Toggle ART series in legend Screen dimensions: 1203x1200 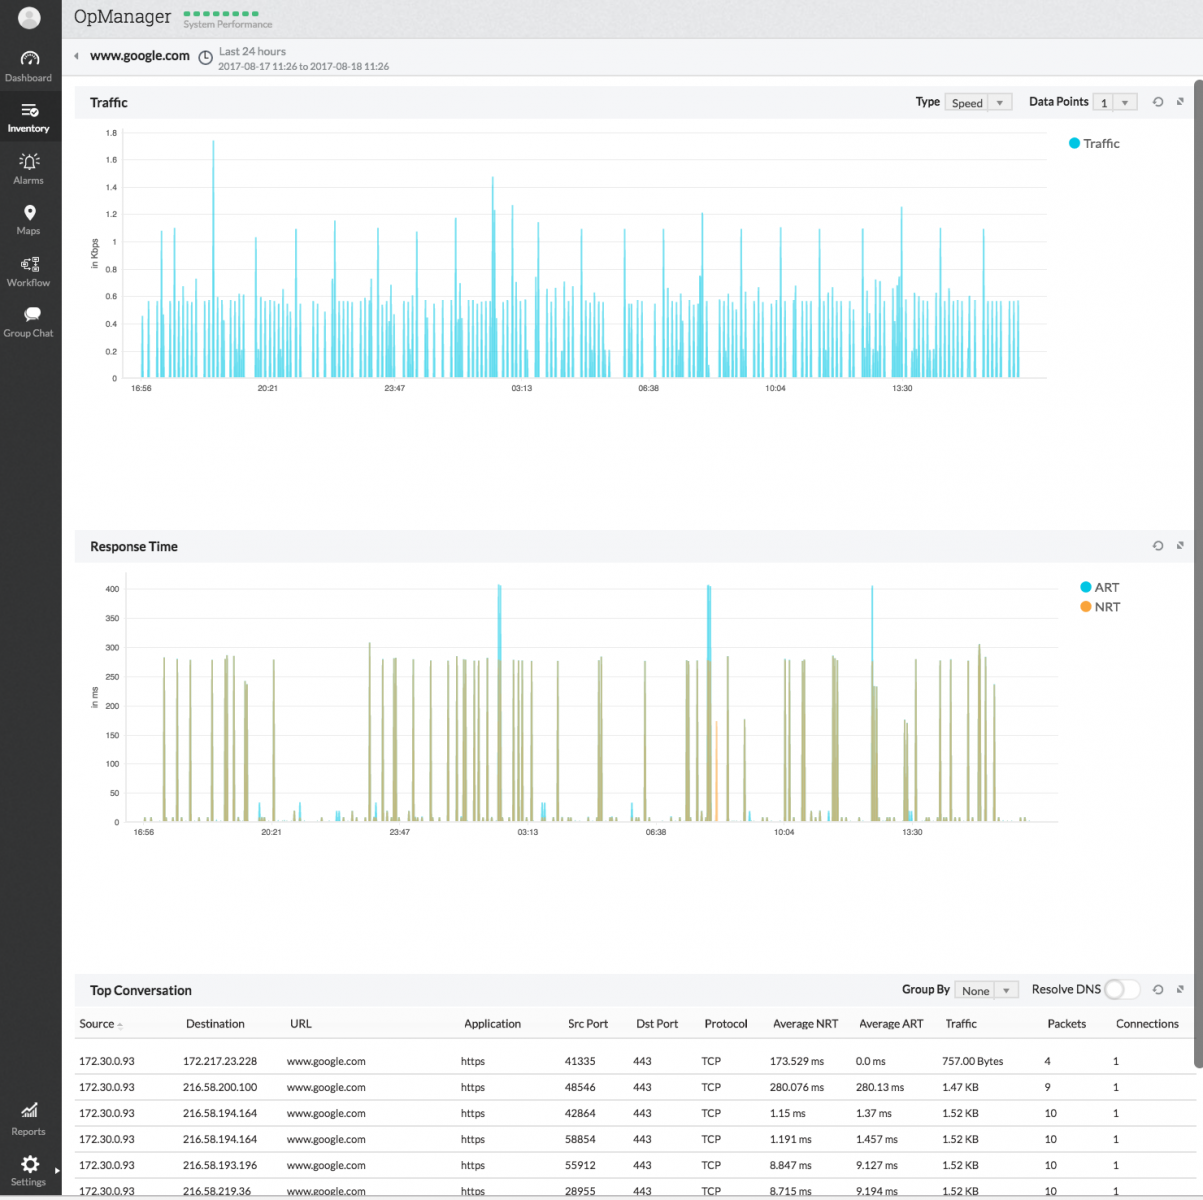(1099, 588)
